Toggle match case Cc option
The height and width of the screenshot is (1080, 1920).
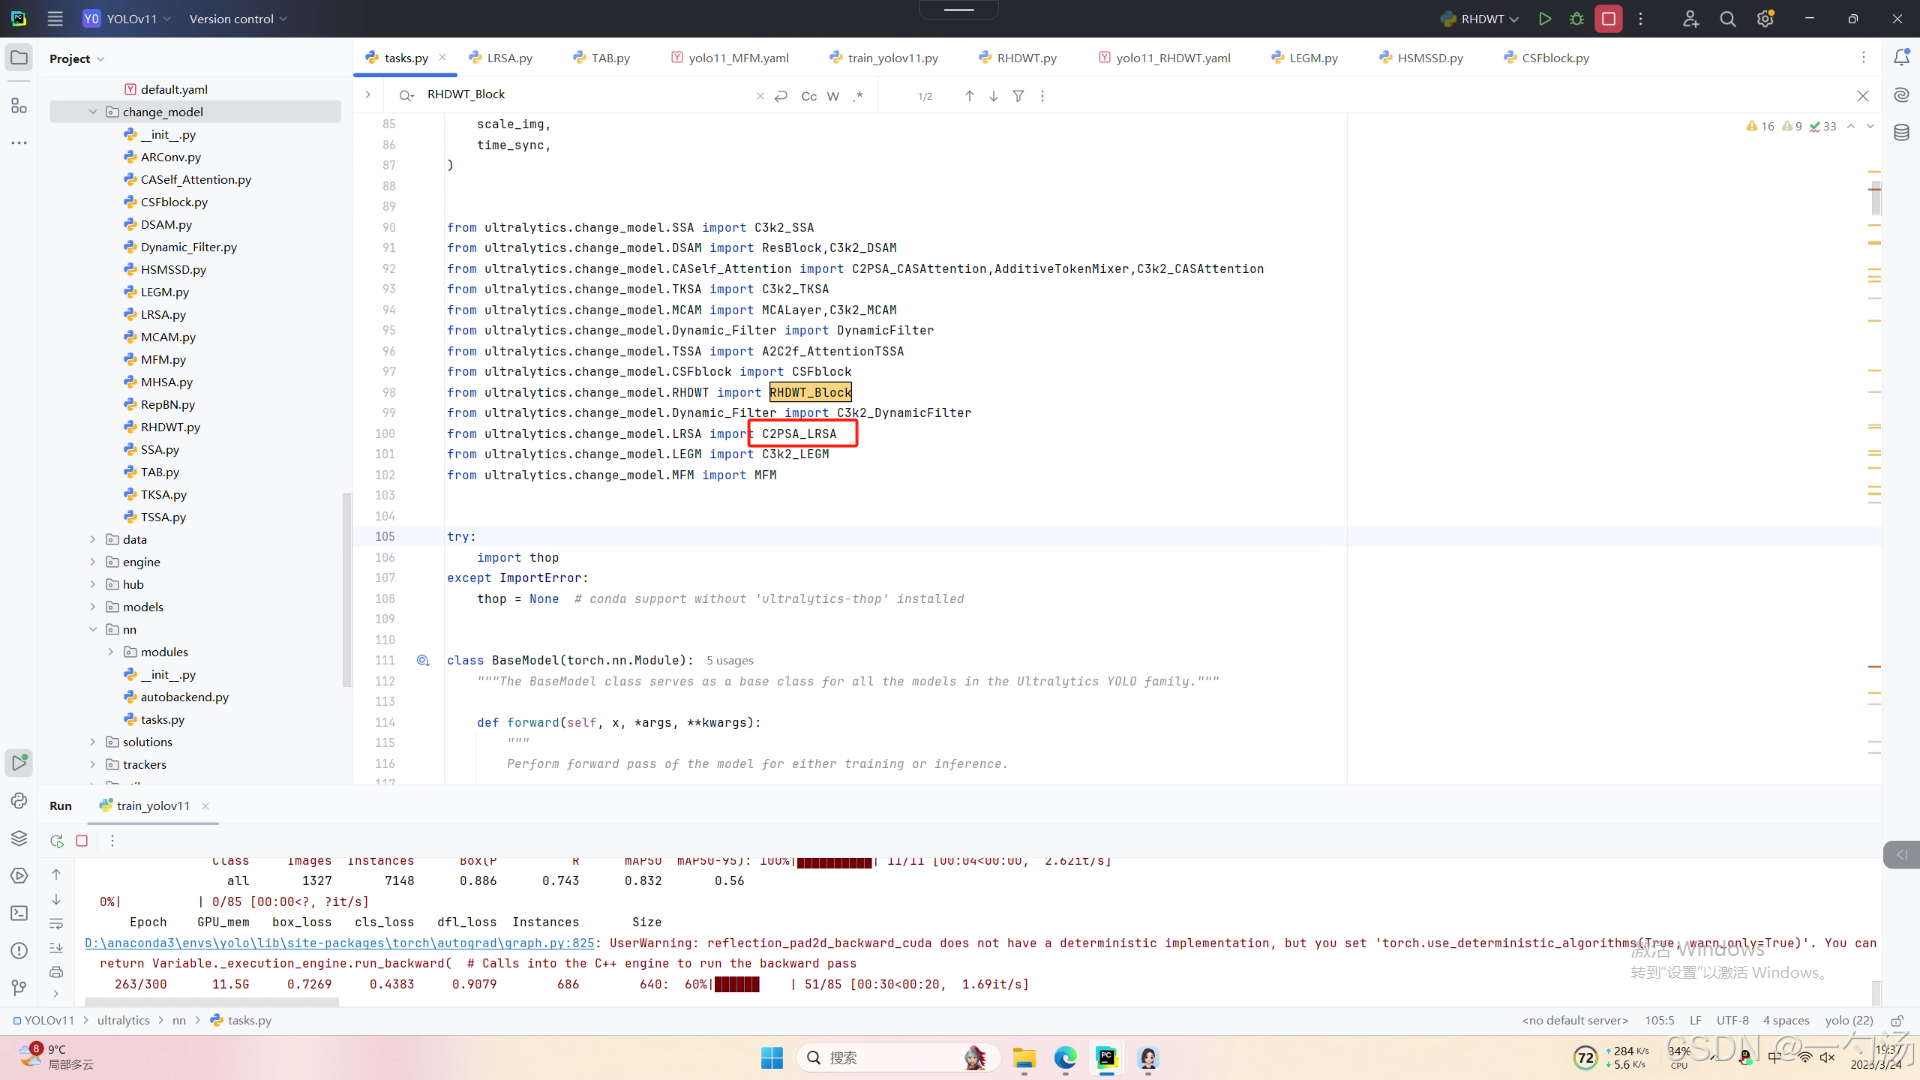pos(809,96)
